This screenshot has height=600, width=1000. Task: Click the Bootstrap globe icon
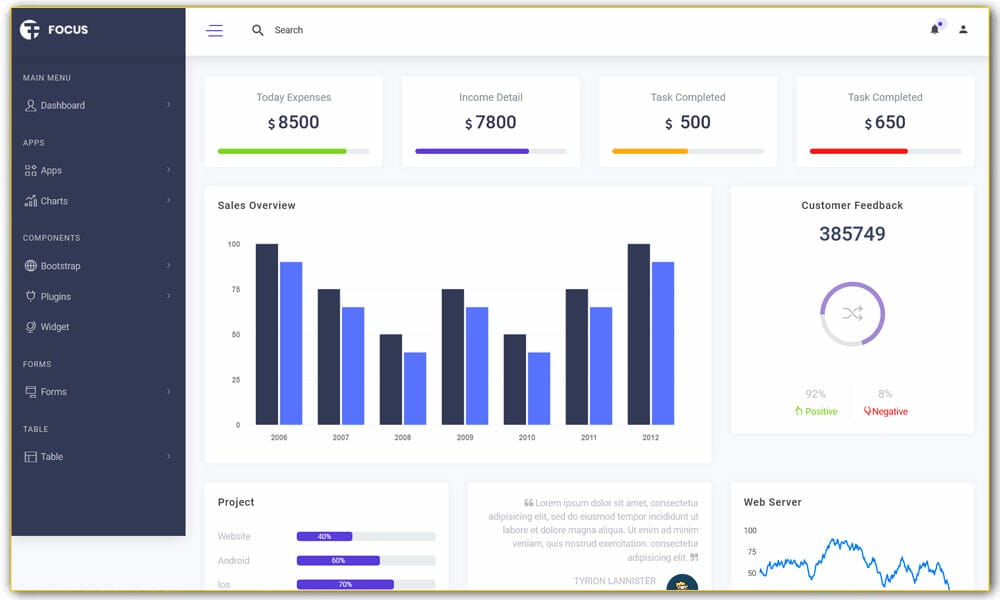(x=31, y=266)
